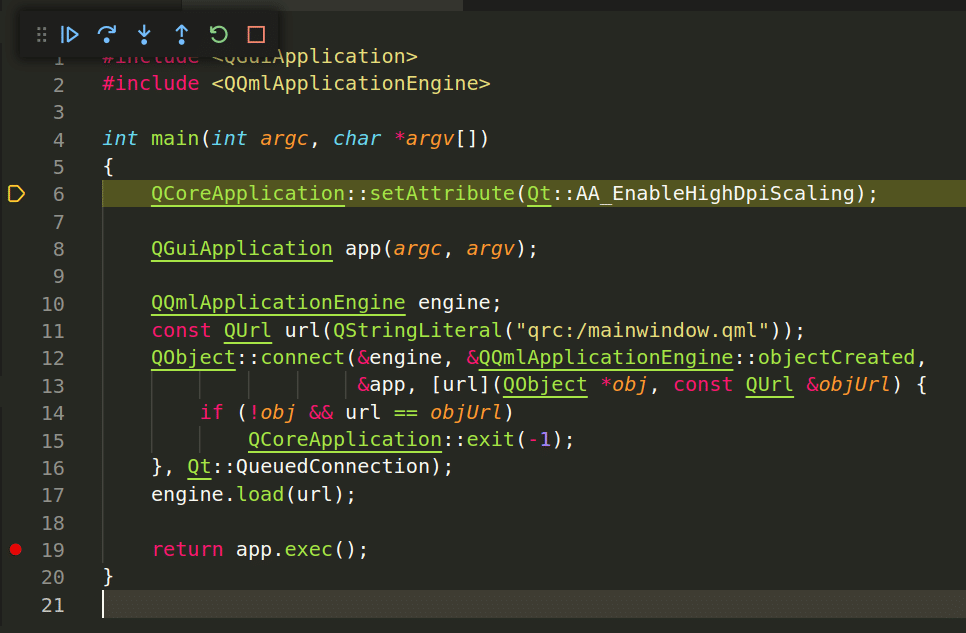This screenshot has width=966, height=633.
Task: Click the QGuiApplication type on line 8
Action: tap(241, 248)
